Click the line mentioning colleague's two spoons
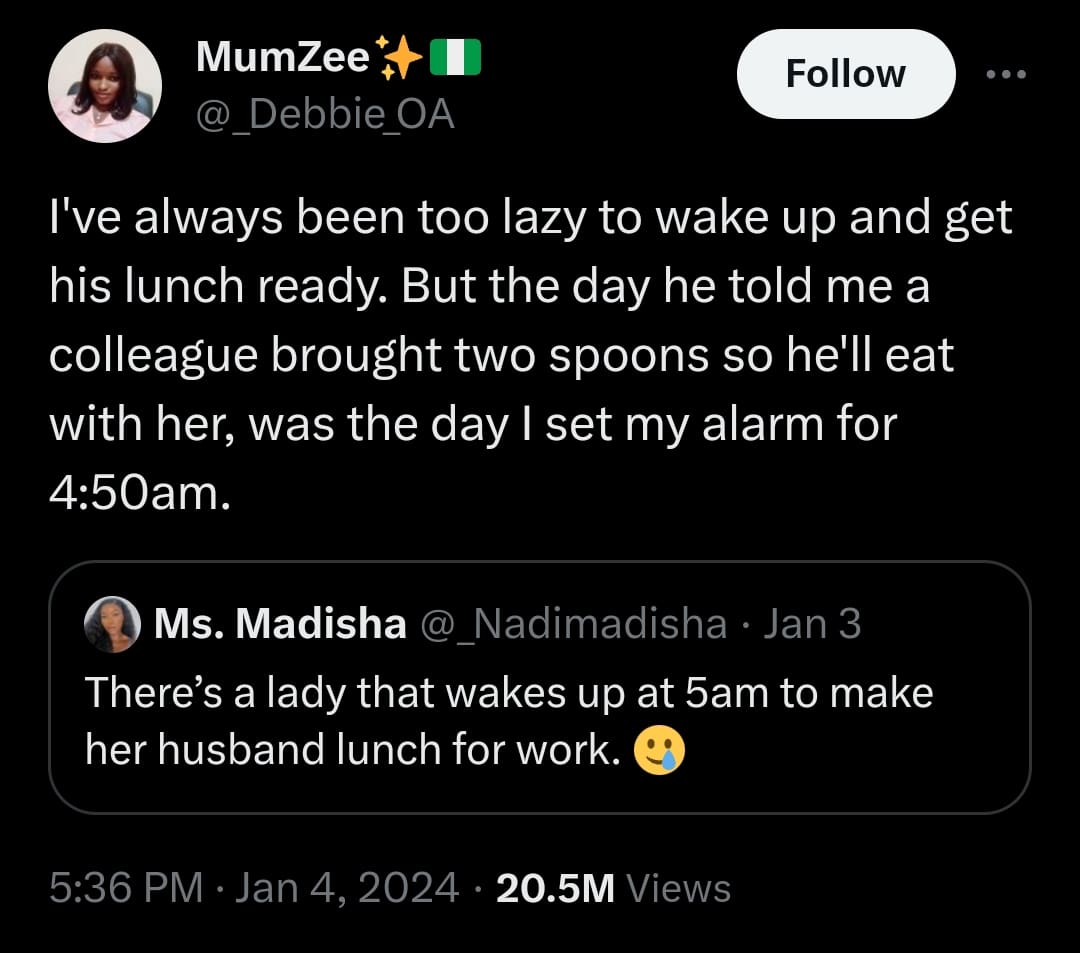1080x953 pixels. click(502, 356)
